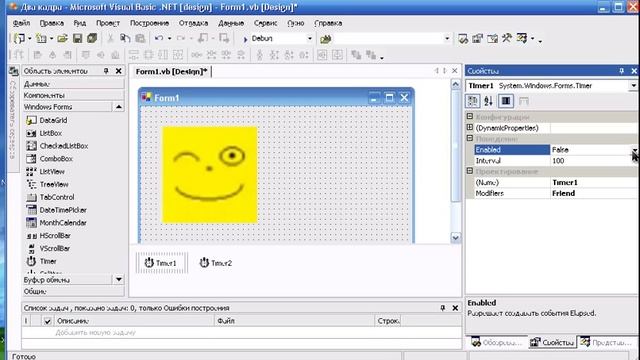Expand the DynamicProperties node
Image resolution: width=640 pixels, height=360 pixels.
(470, 127)
